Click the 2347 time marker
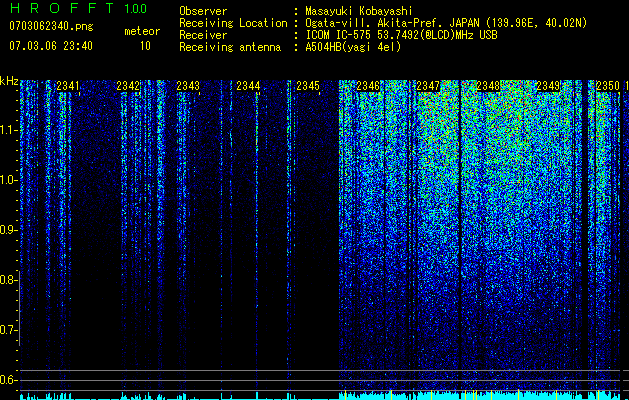Image resolution: width=629 pixels, height=400 pixels. click(428, 86)
